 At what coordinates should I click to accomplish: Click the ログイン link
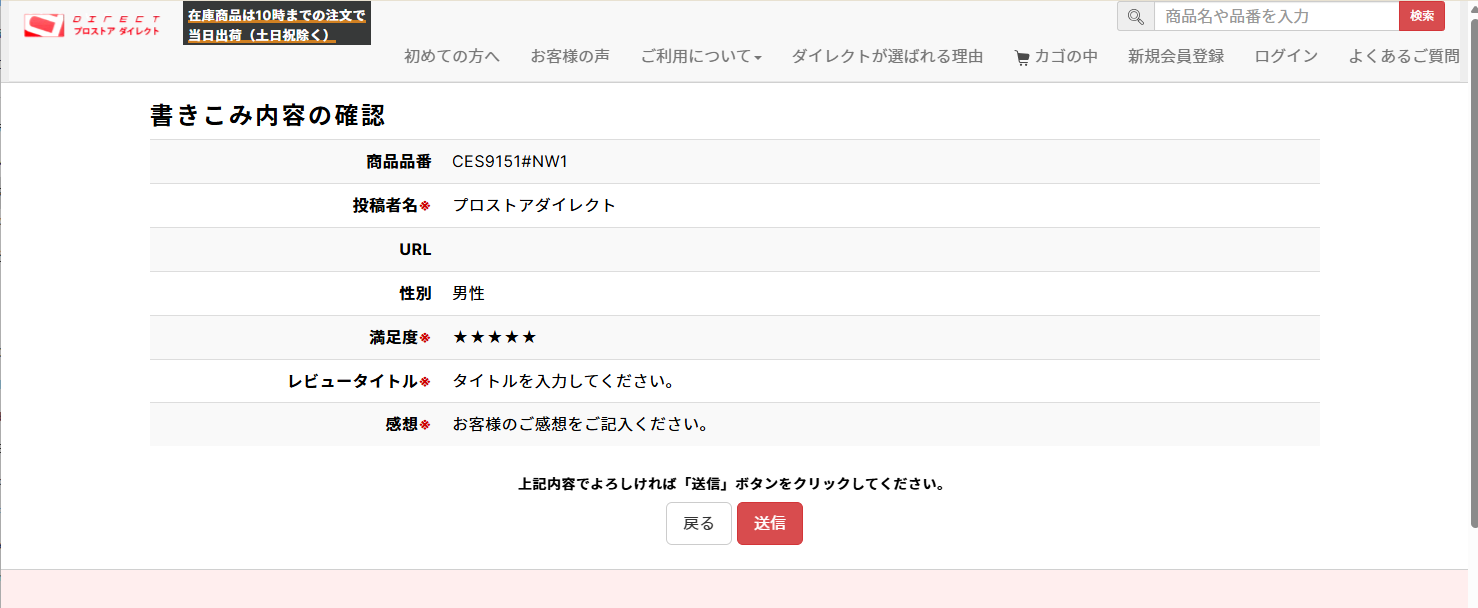pyautogui.click(x=1286, y=56)
